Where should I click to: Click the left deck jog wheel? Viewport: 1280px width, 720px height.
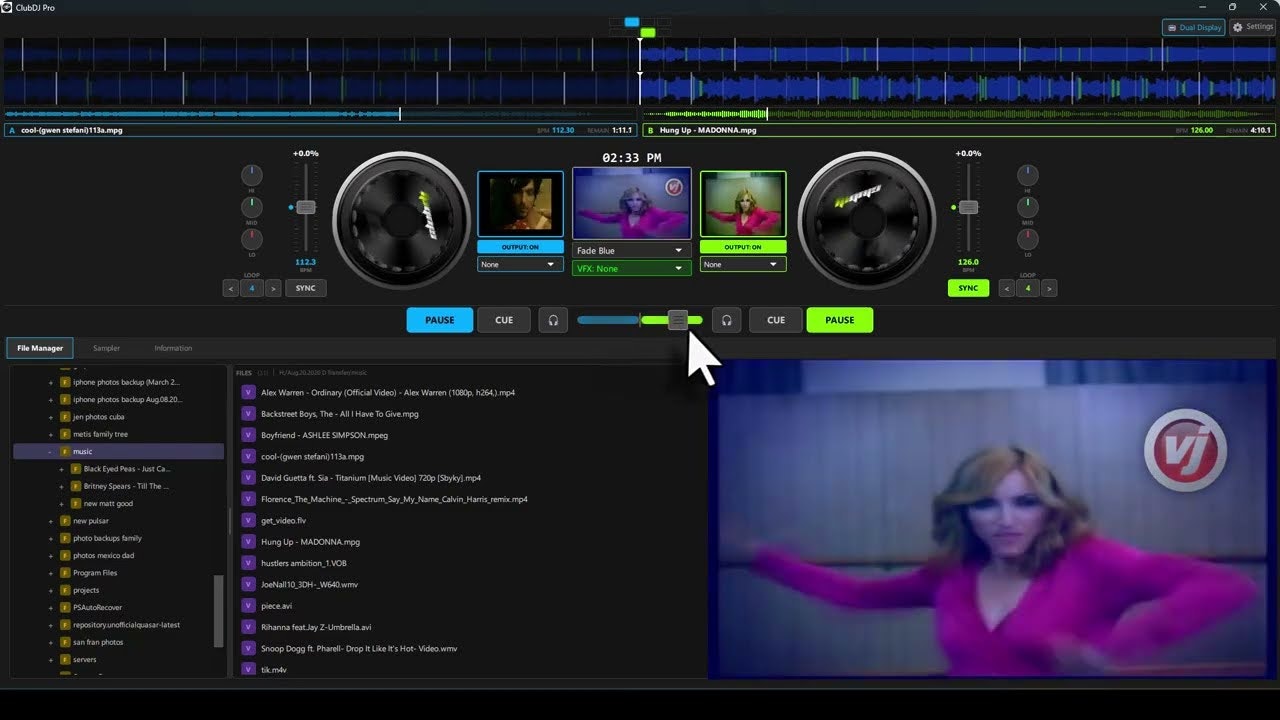pos(401,218)
